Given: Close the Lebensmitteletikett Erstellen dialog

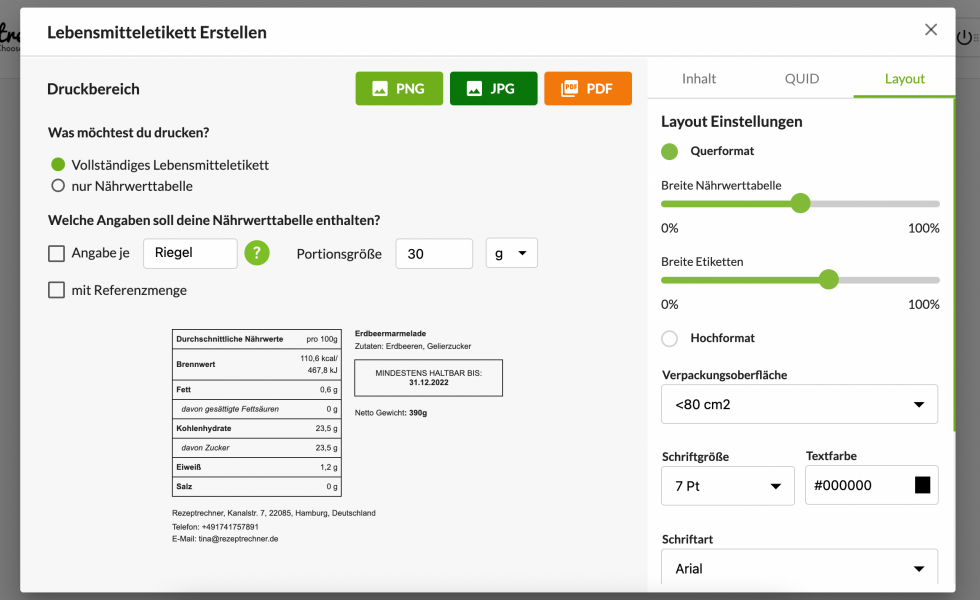Looking at the screenshot, I should tap(931, 30).
